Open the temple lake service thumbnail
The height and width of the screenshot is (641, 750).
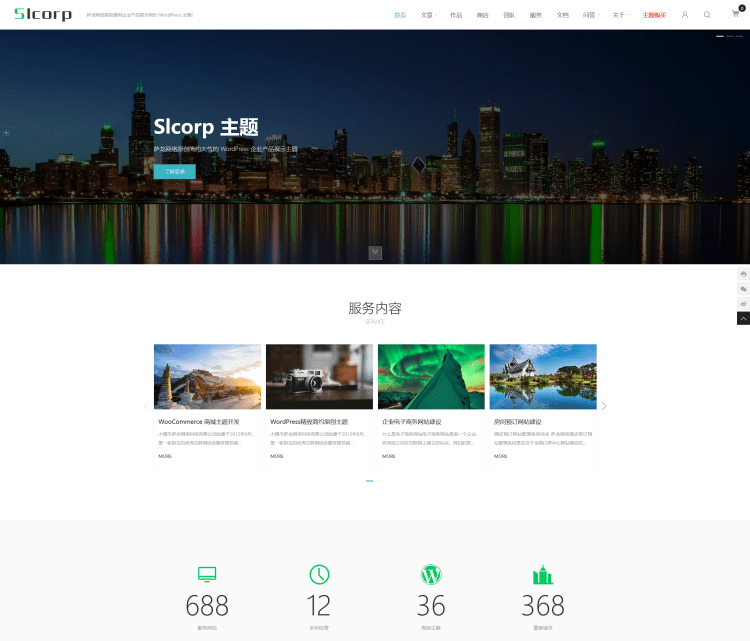click(543, 376)
